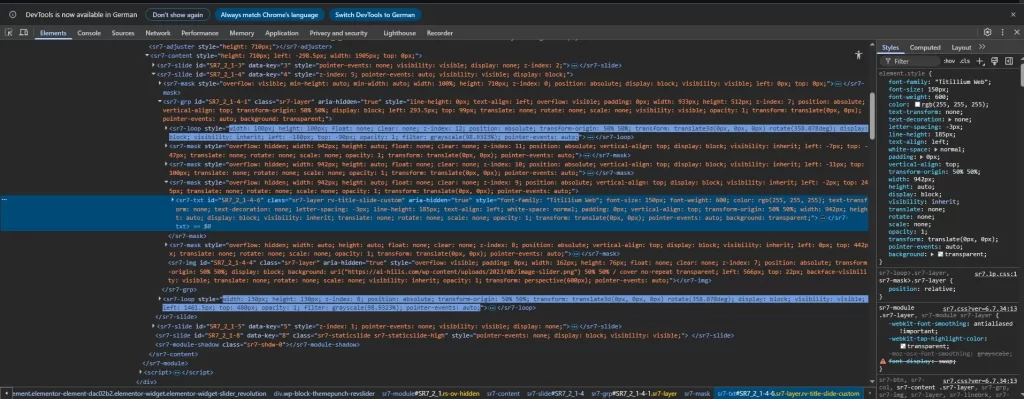This screenshot has height=399, width=1024.
Task: Expand the sr7-slide SR7_2_1-5 node
Action: (153, 326)
